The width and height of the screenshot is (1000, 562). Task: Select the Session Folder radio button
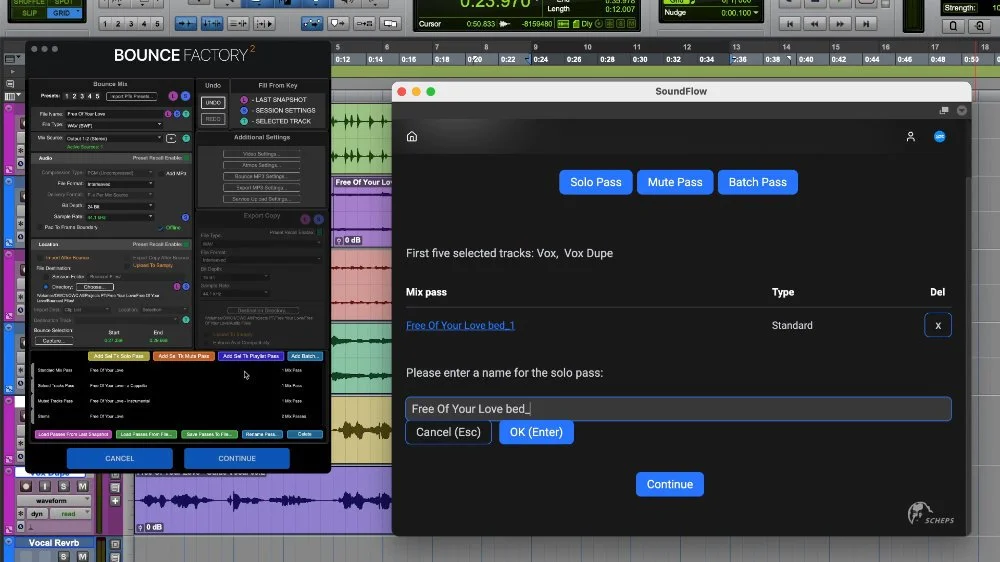(x=46, y=277)
